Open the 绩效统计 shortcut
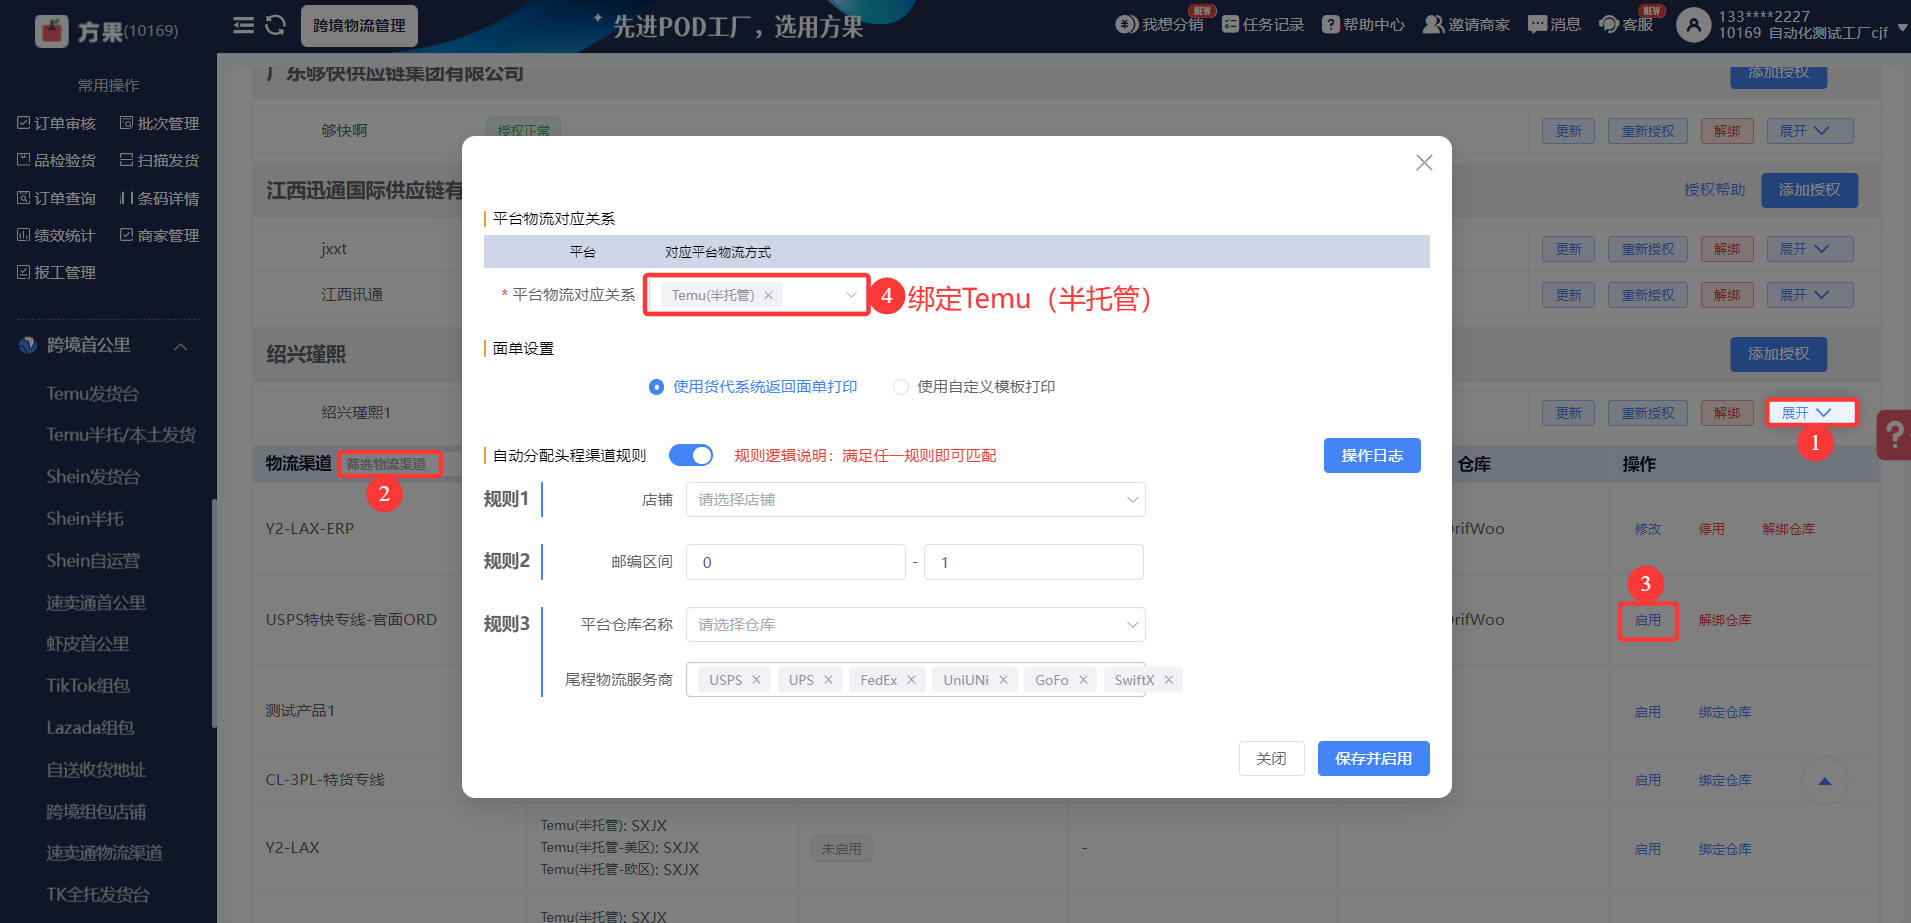 coord(57,235)
